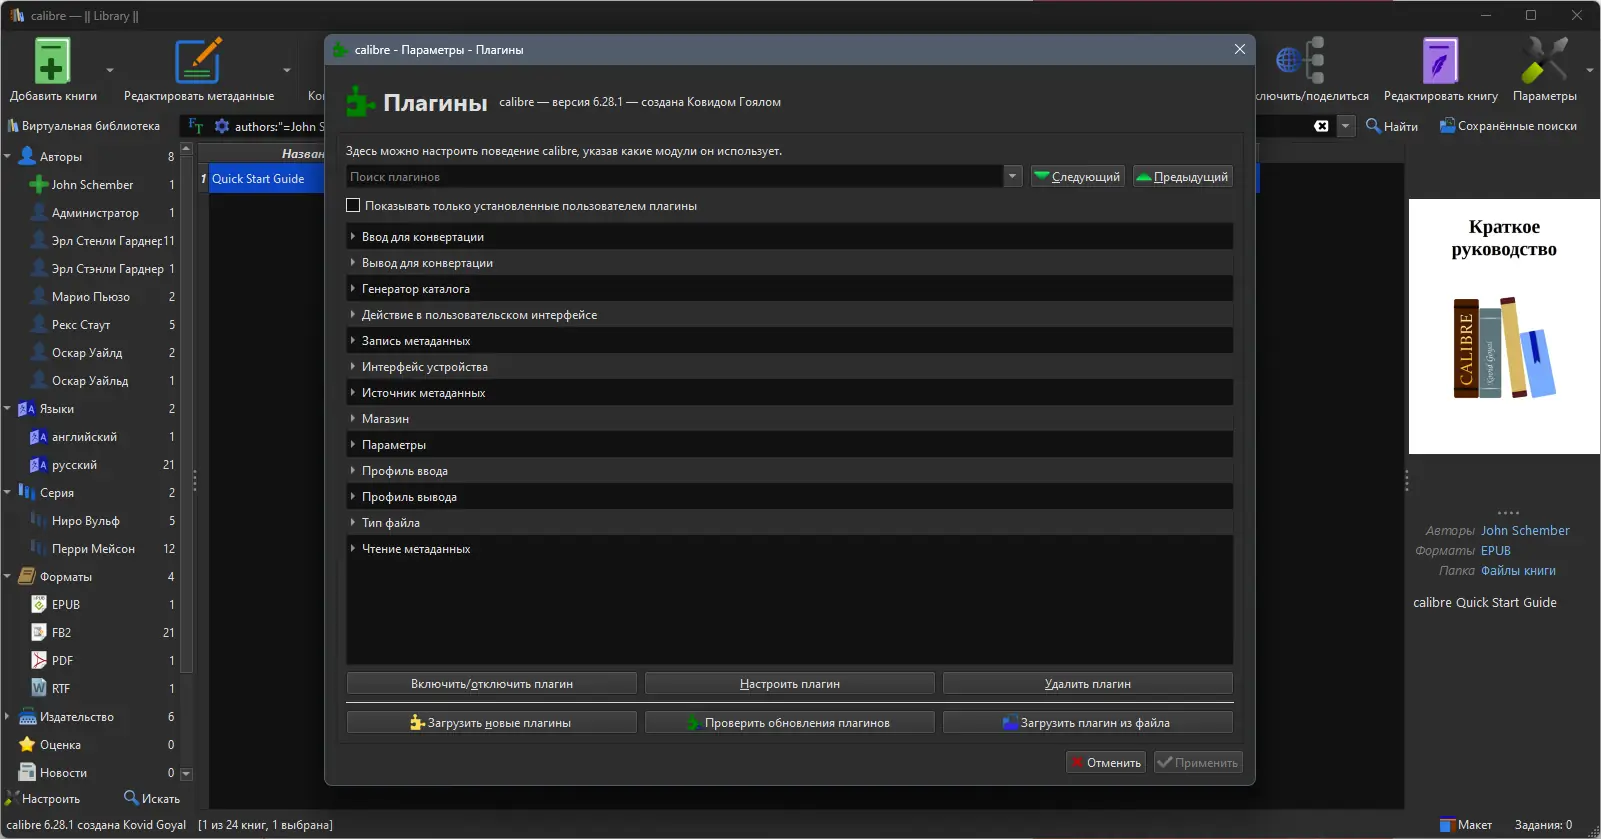Click Next (Следующий) plugin search button
The image size is (1601, 839).
coord(1078,176)
